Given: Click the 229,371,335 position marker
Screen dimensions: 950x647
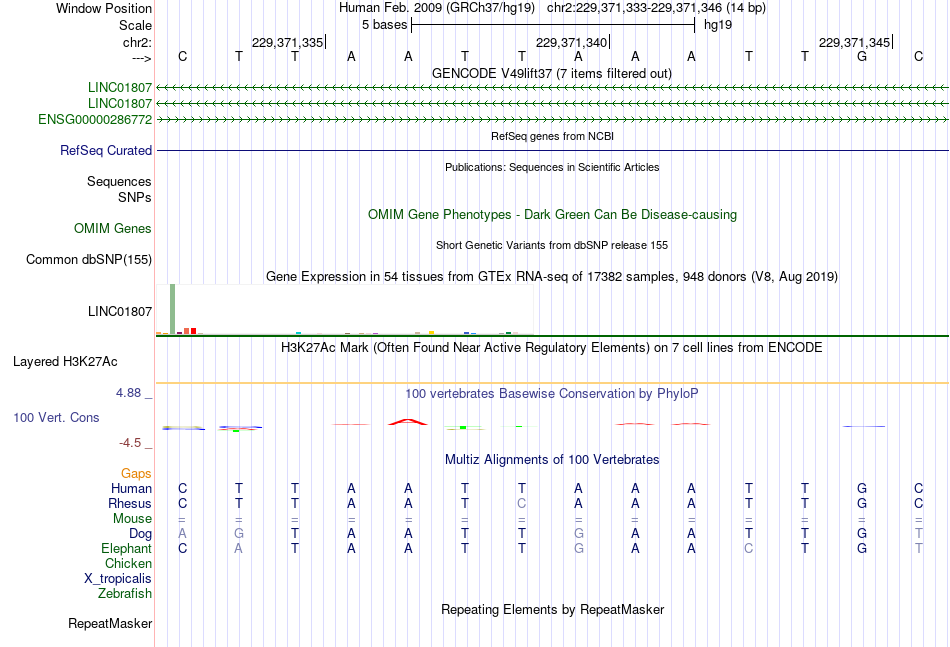Looking at the screenshot, I should 288,42.
